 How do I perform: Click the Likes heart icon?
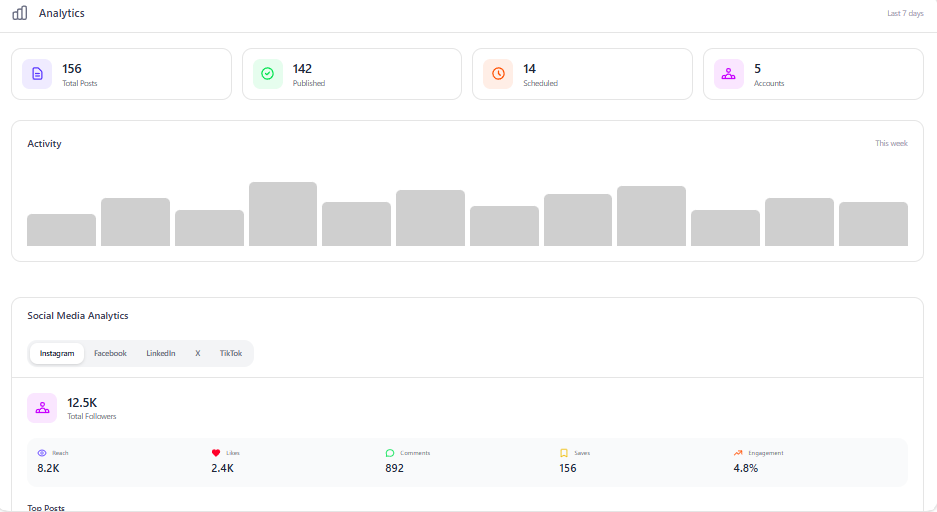click(216, 453)
